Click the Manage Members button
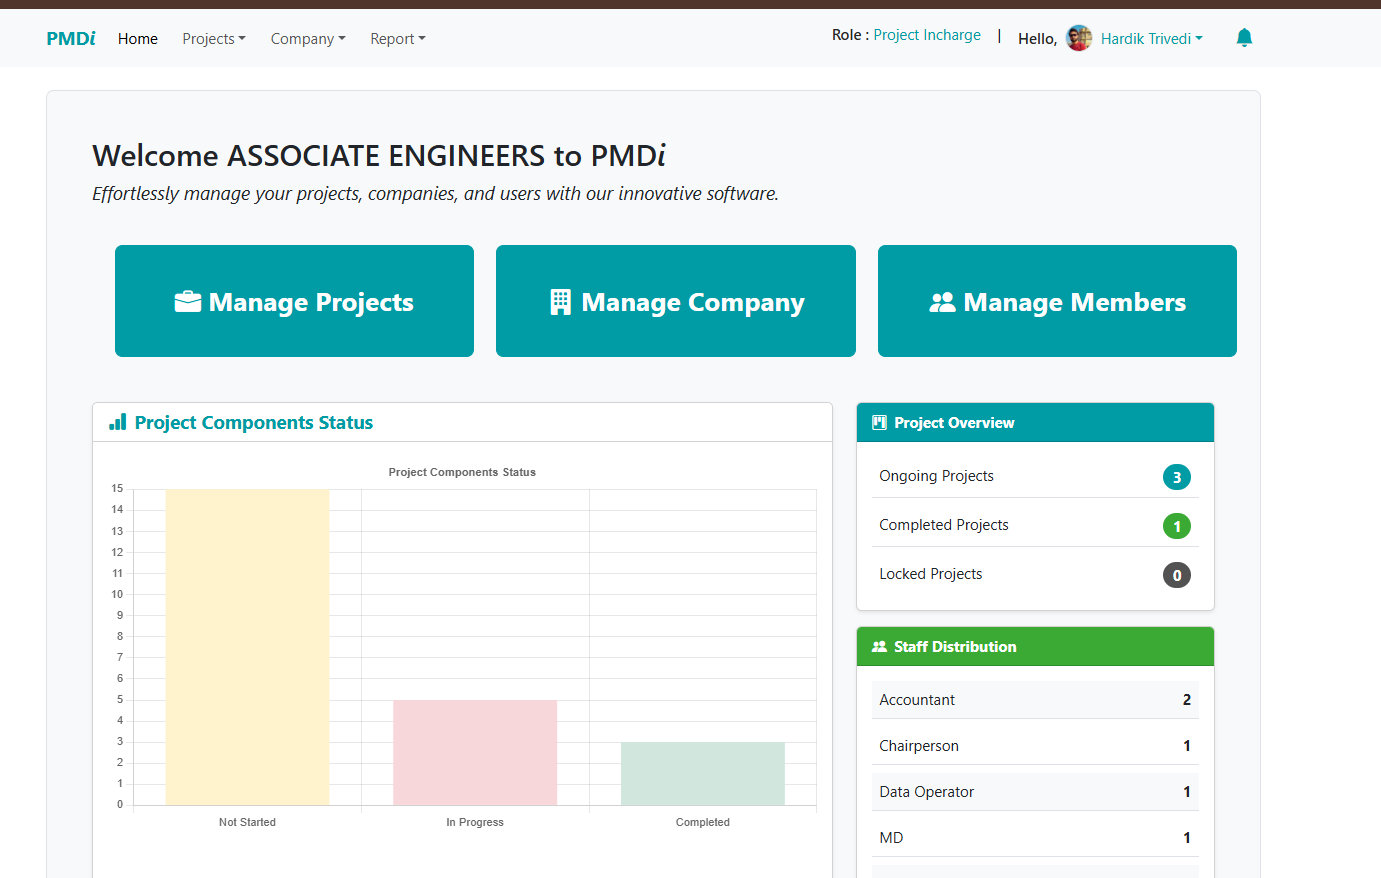The height and width of the screenshot is (878, 1381). click(x=1057, y=301)
